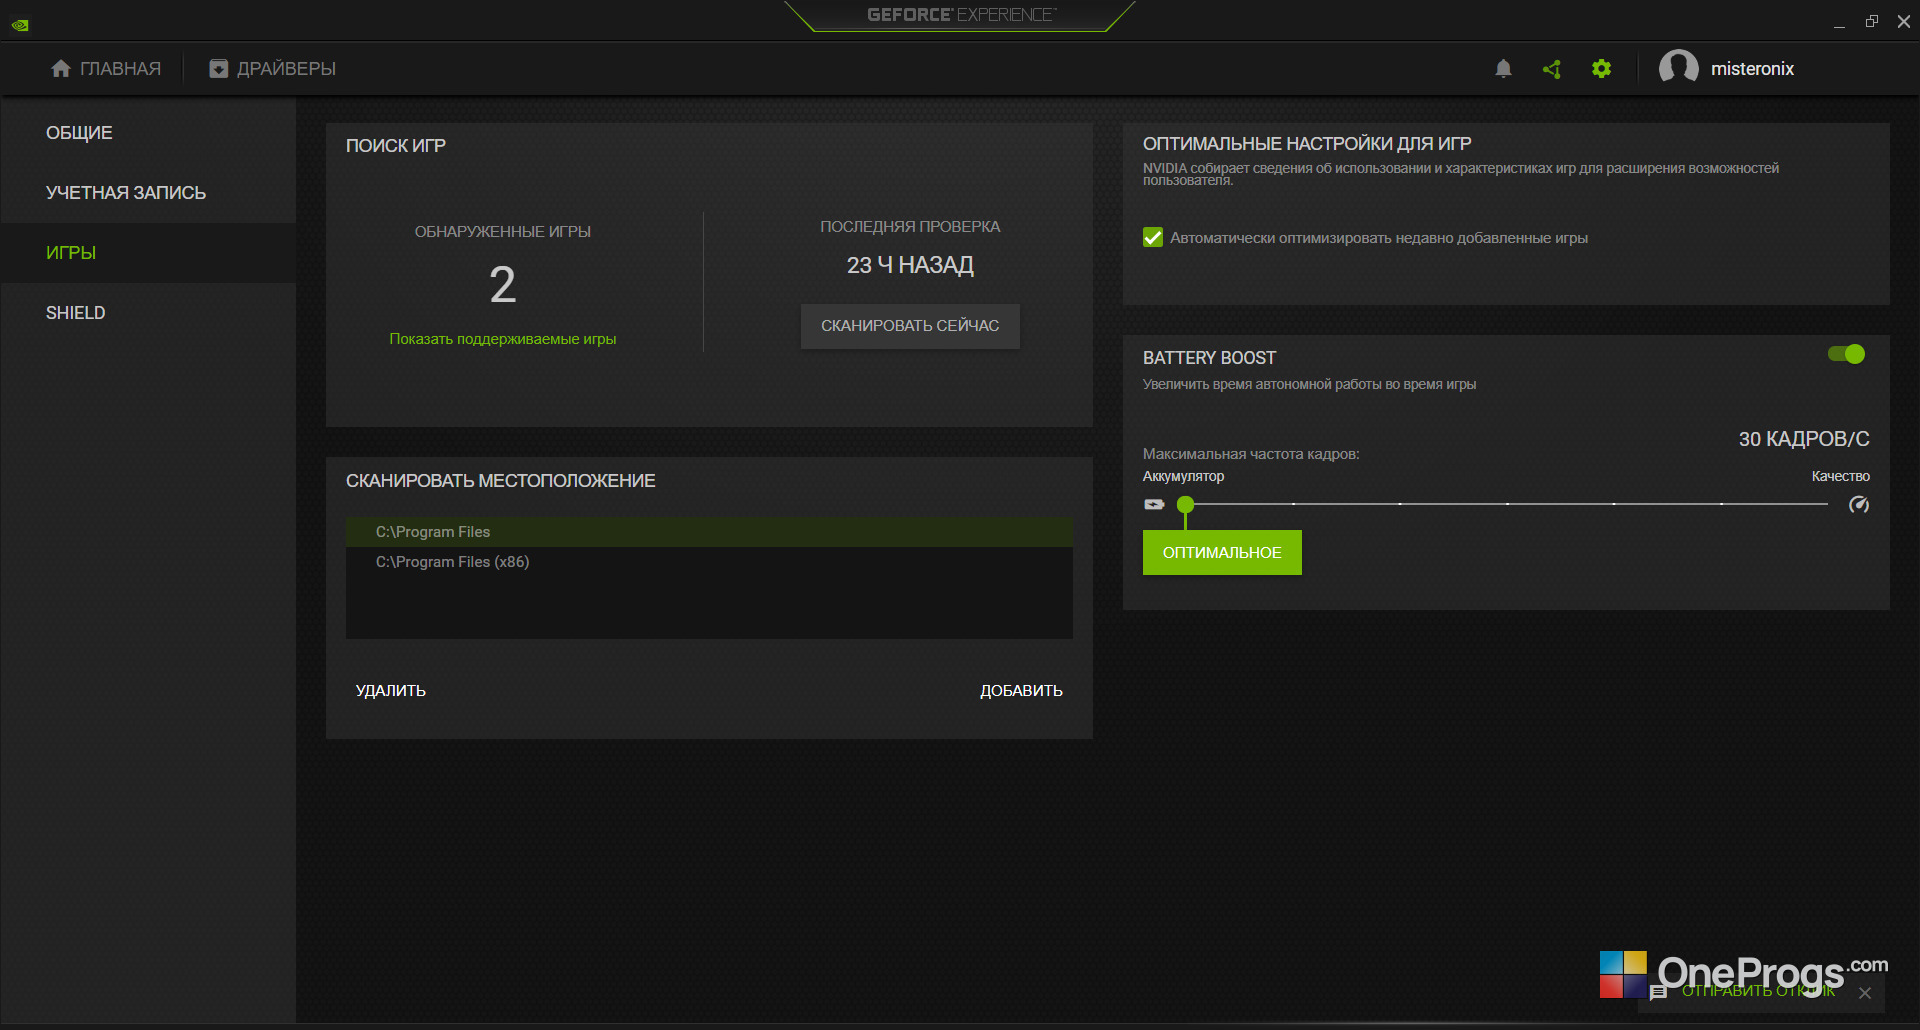Select the C:\Program Files scan location
Screen dimensions: 1920x1030
point(709,532)
